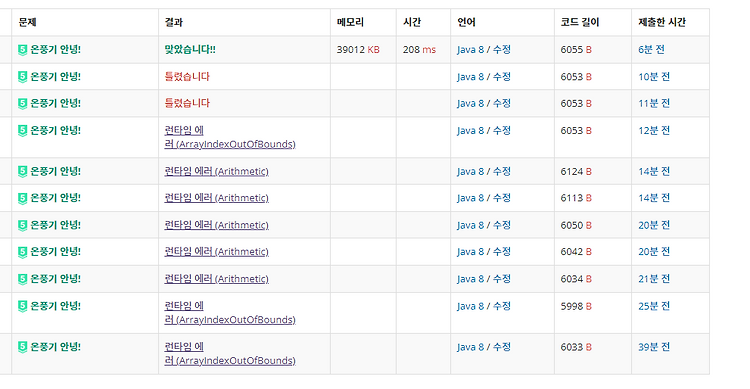
Task: Click tier badge icon in 21분 전 row
Action: tap(22, 279)
